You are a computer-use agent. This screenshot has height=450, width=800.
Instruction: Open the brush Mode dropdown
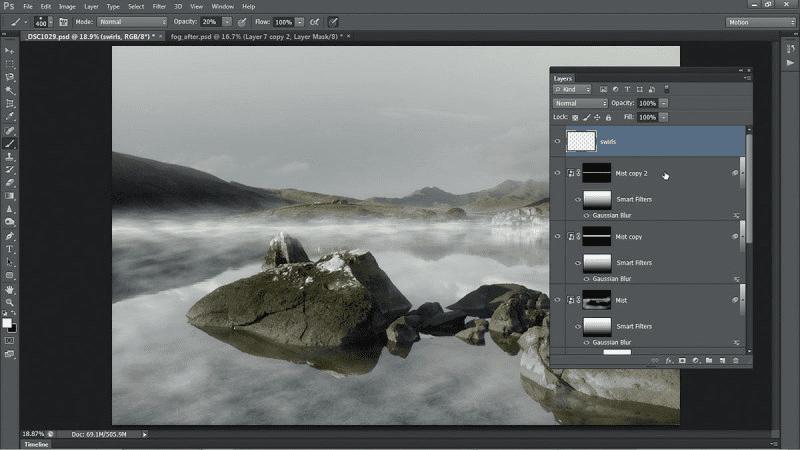coord(133,21)
